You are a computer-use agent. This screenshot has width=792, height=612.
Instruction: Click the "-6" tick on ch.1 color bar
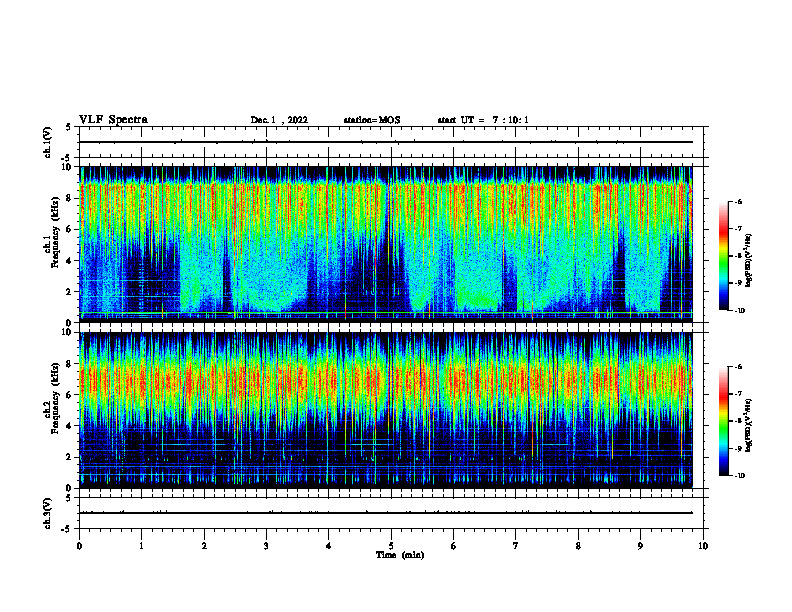[x=739, y=202]
